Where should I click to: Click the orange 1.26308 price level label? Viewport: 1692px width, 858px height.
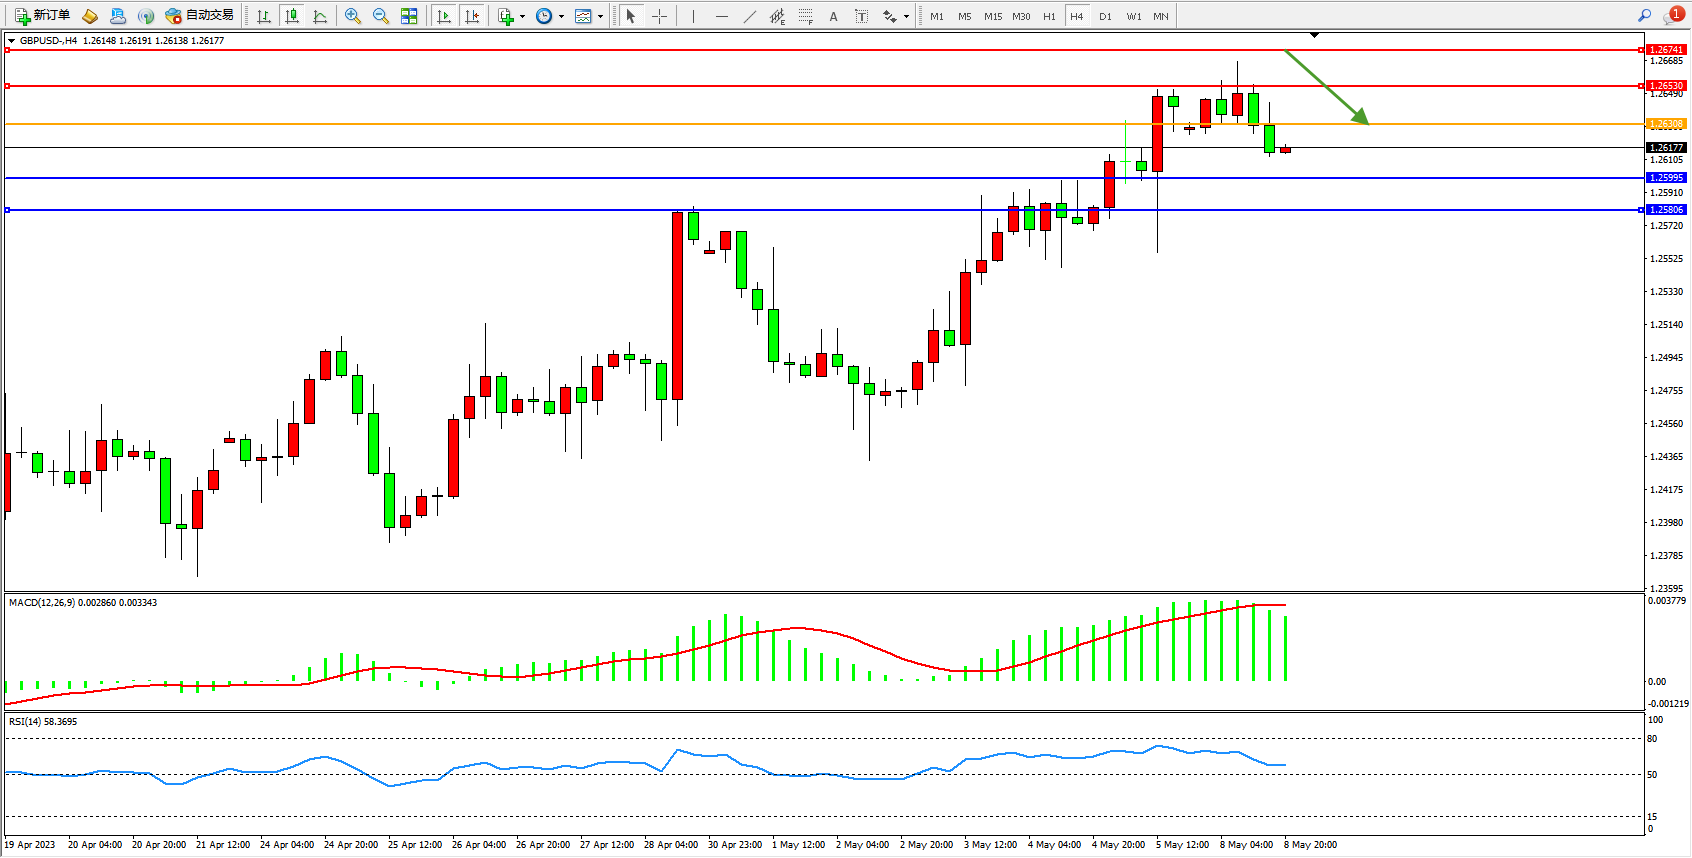1666,124
